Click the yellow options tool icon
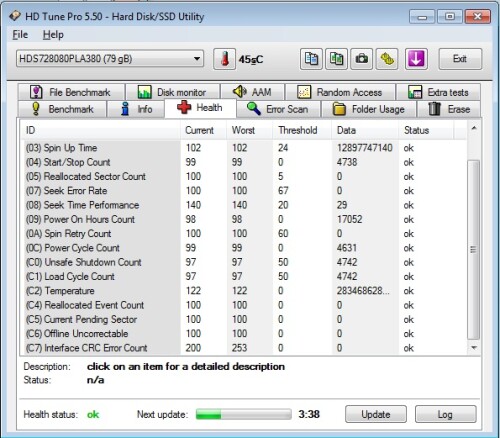The image size is (500, 438). [387, 59]
